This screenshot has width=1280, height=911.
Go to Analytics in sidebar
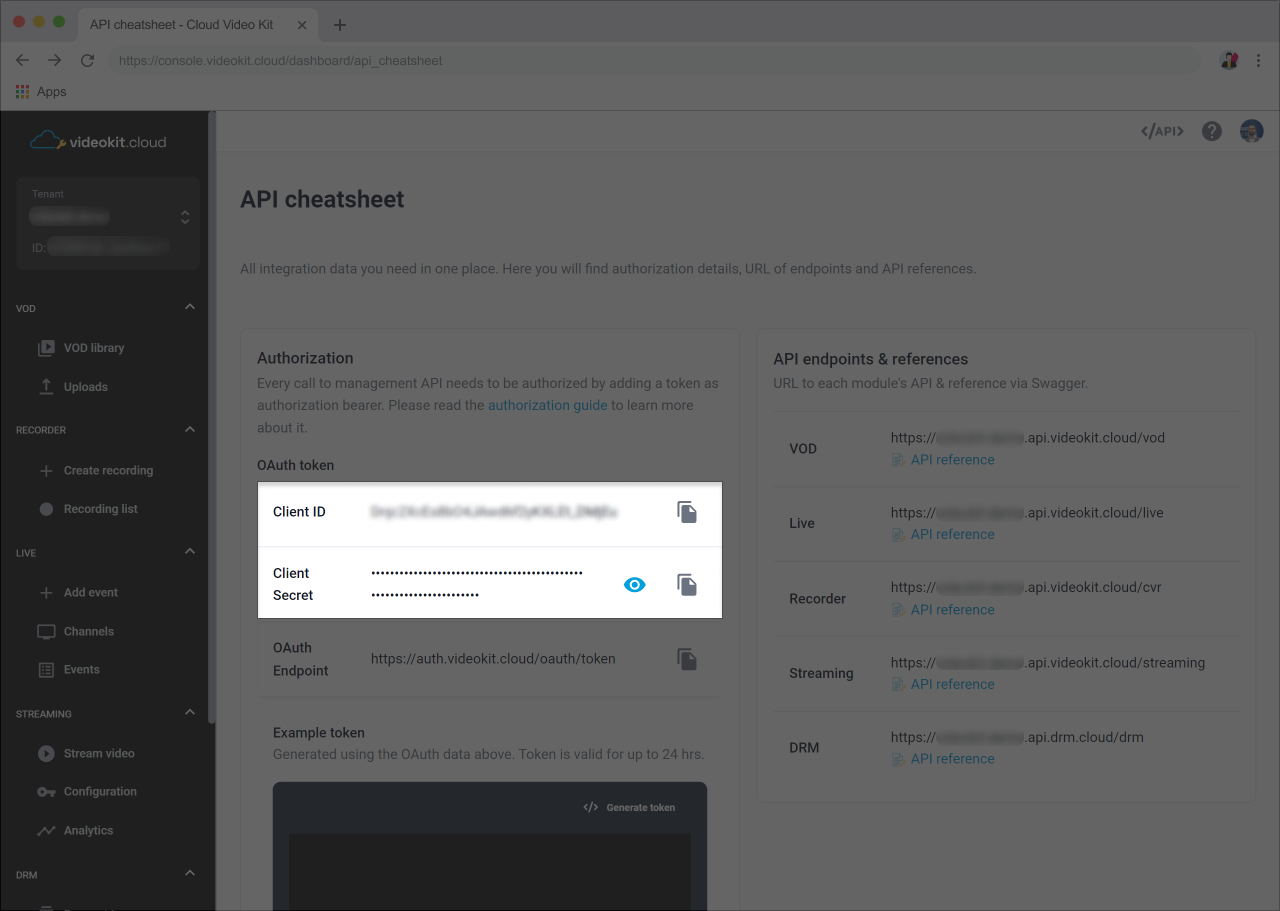pyautogui.click(x=75, y=830)
